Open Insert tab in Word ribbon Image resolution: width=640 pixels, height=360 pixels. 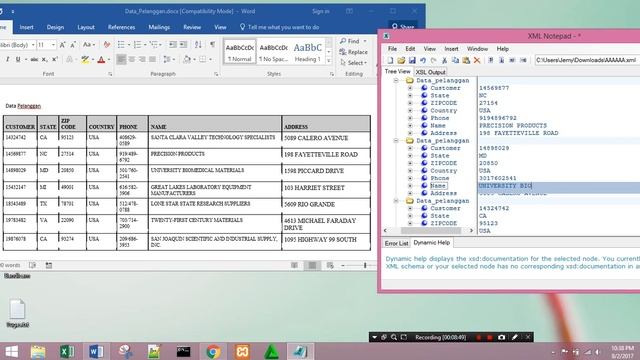click(x=27, y=27)
